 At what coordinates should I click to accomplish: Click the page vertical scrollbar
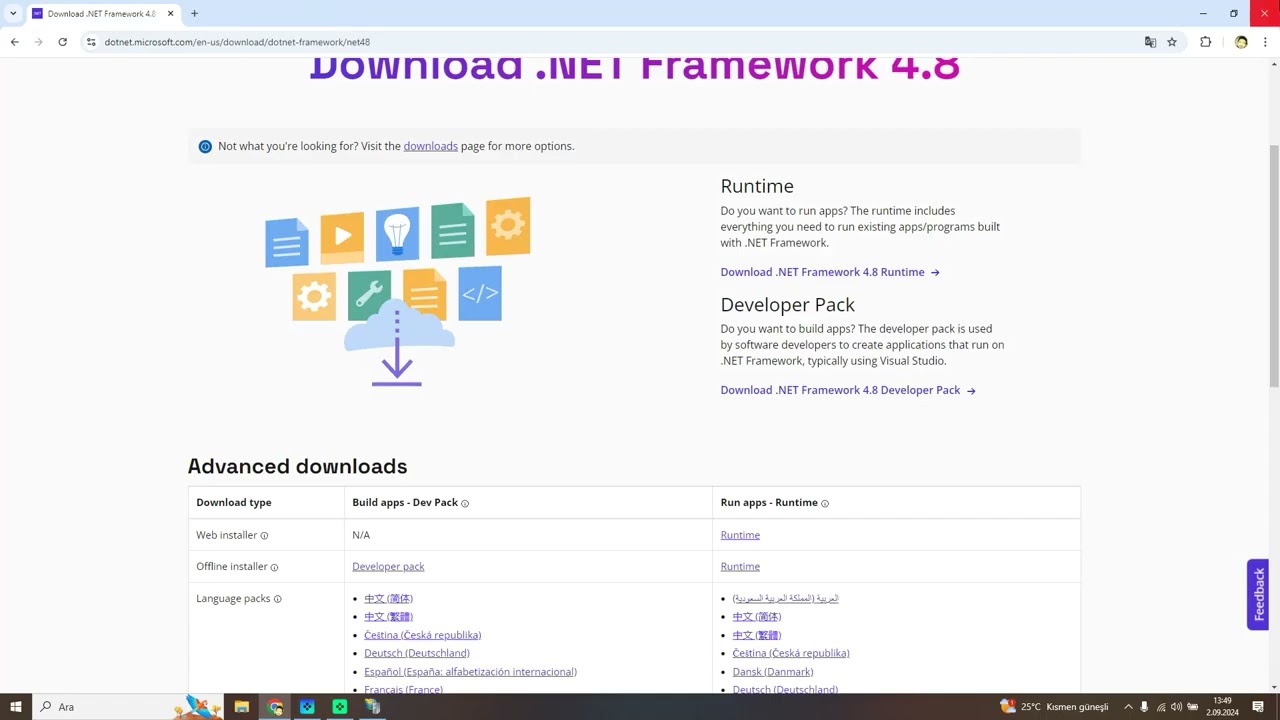point(1274,267)
